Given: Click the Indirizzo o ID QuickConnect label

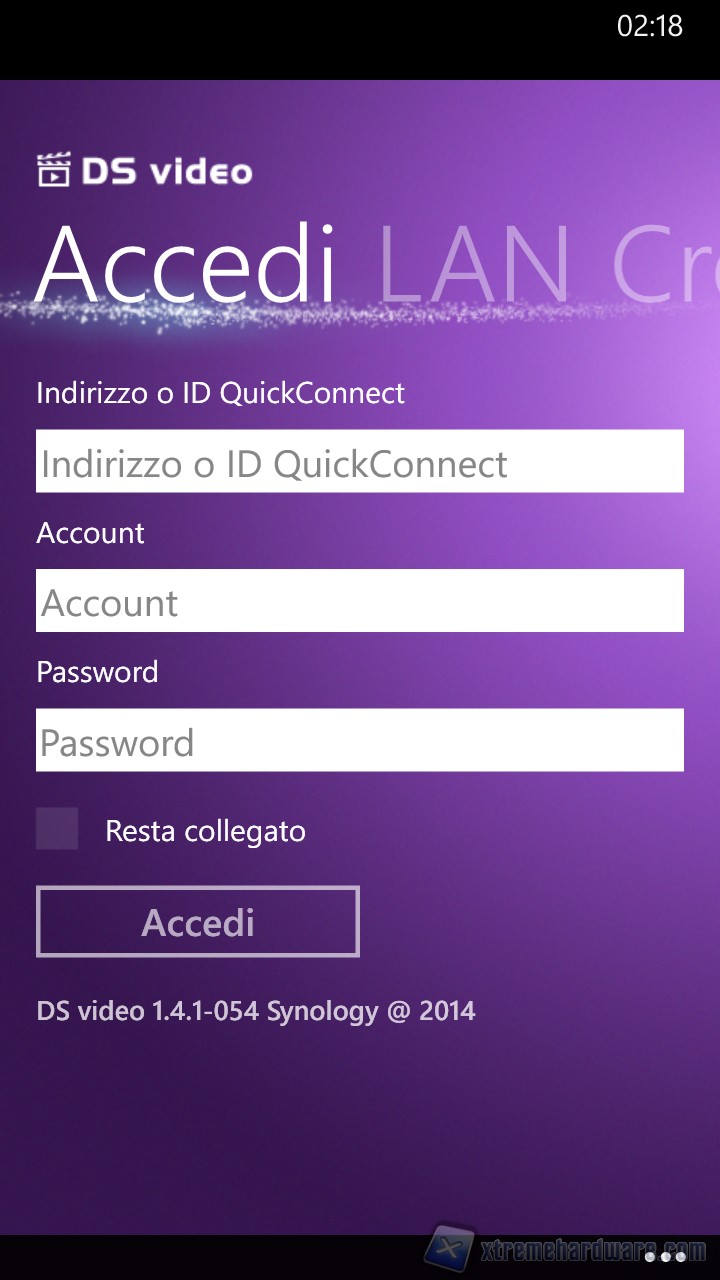Looking at the screenshot, I should 220,393.
